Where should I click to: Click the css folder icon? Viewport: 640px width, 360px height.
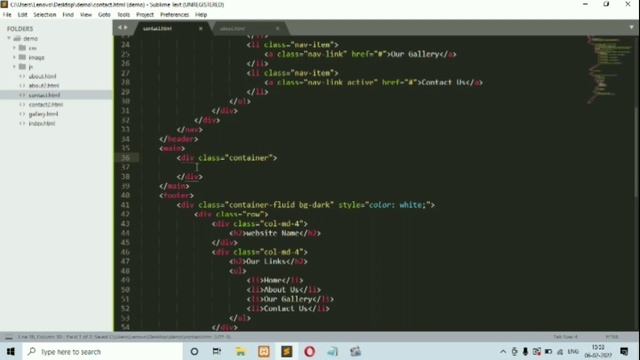(22, 48)
